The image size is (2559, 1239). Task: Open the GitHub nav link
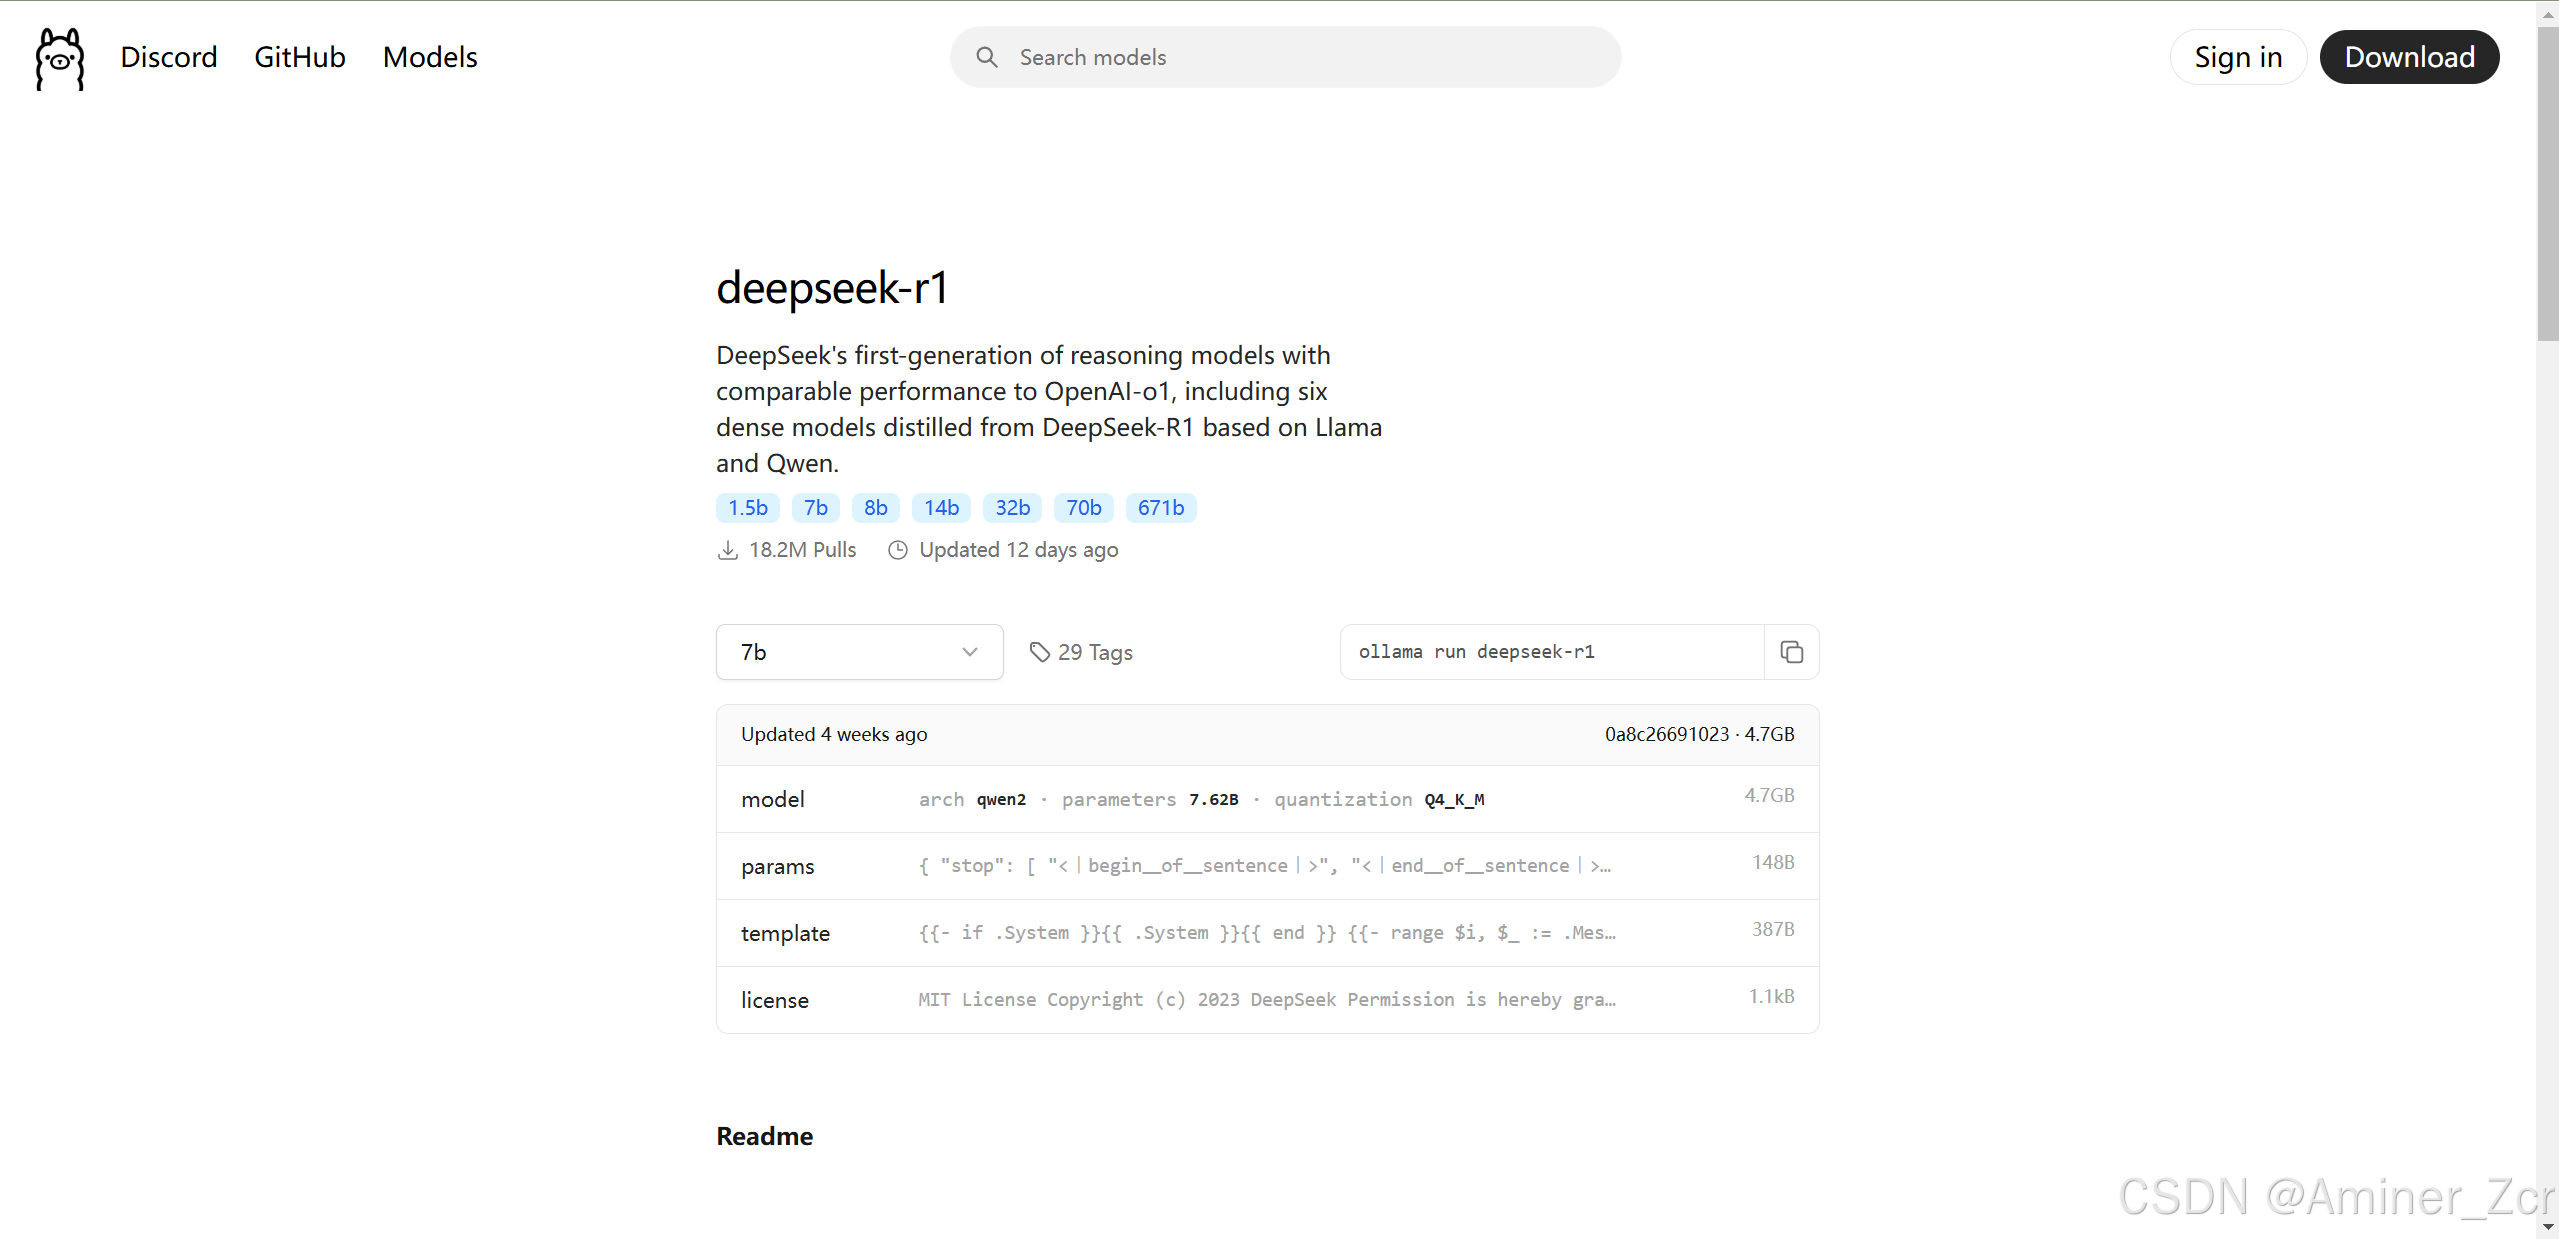299,57
